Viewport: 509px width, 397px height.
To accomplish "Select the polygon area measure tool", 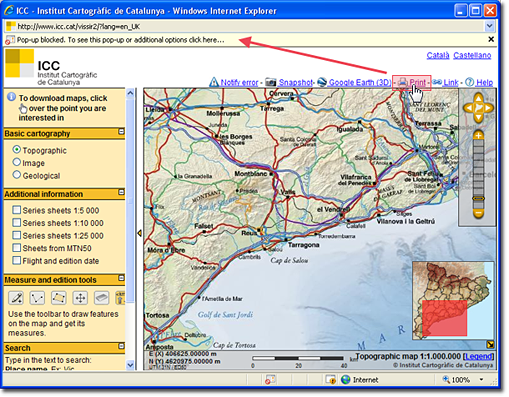I will tap(58, 297).
